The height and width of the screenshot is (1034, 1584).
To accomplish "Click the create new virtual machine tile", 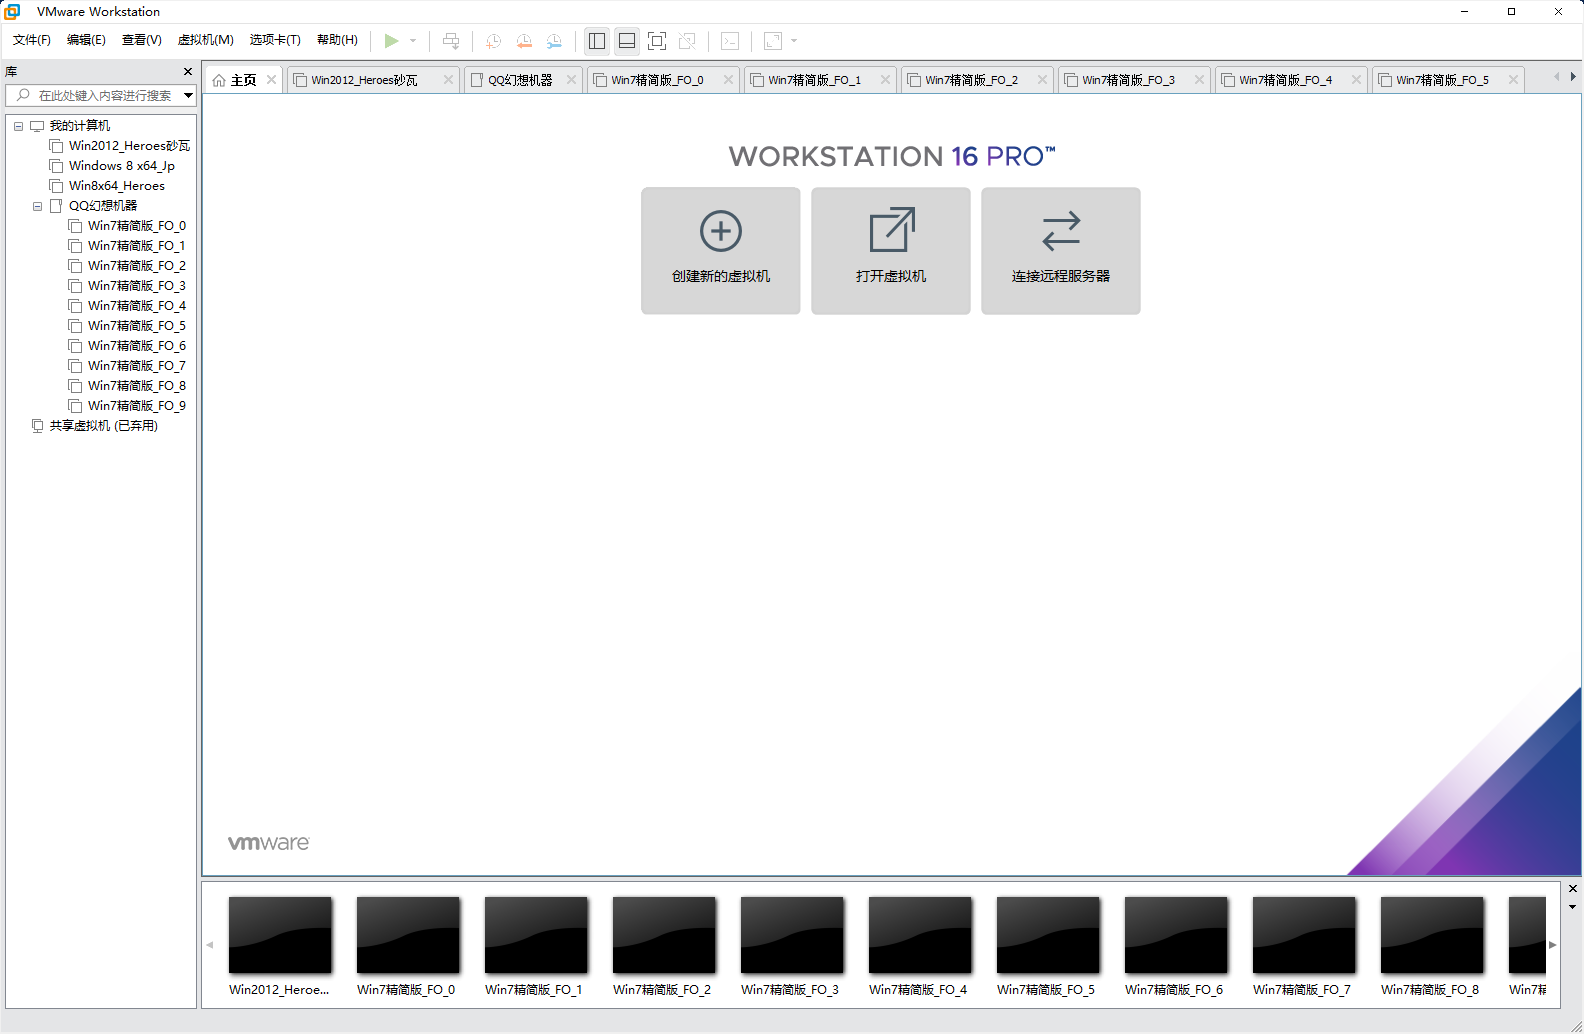I will pyautogui.click(x=720, y=251).
